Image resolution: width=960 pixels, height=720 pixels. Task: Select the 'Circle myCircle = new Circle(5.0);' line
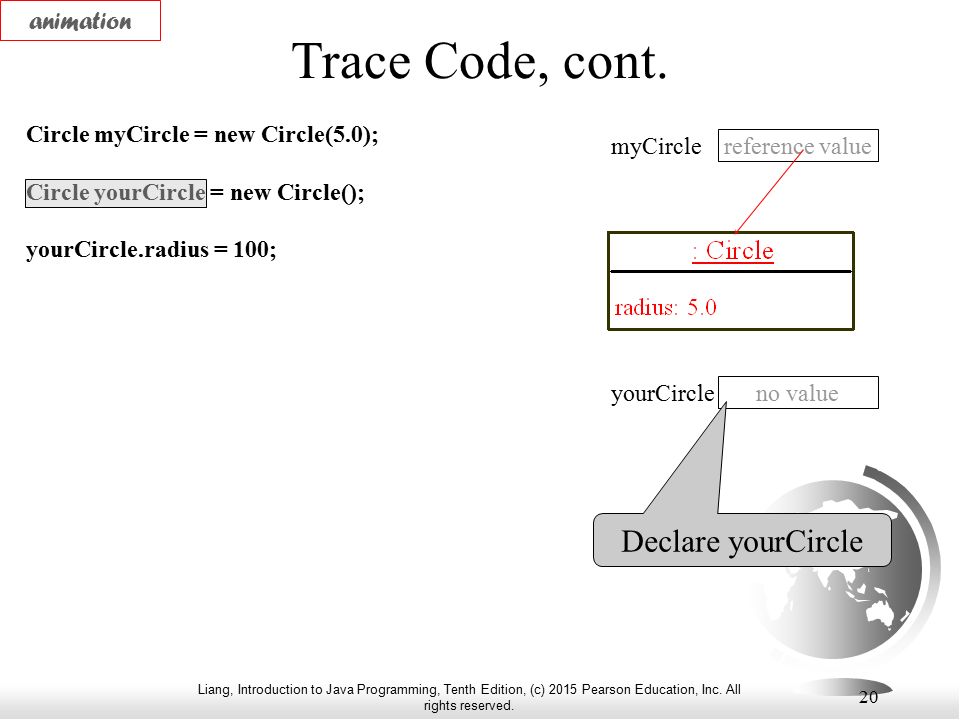pos(202,135)
